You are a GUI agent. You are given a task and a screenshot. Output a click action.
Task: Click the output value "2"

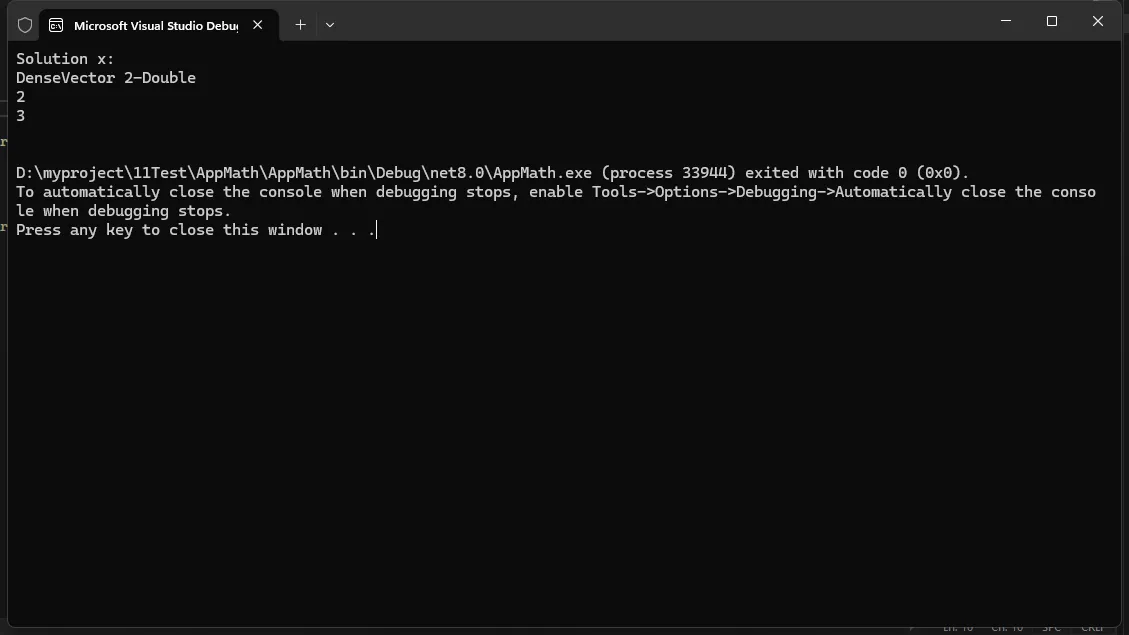click(21, 97)
